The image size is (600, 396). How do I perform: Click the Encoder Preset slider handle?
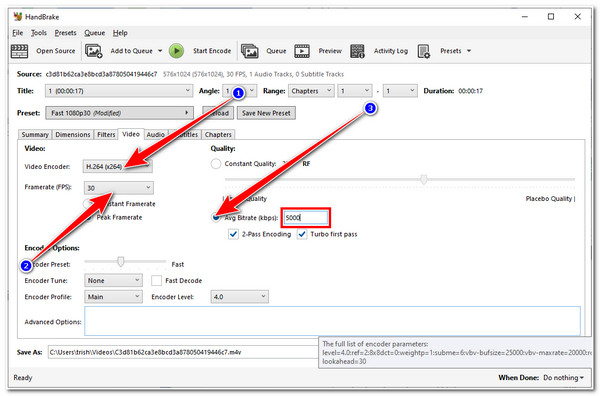pyautogui.click(x=121, y=262)
